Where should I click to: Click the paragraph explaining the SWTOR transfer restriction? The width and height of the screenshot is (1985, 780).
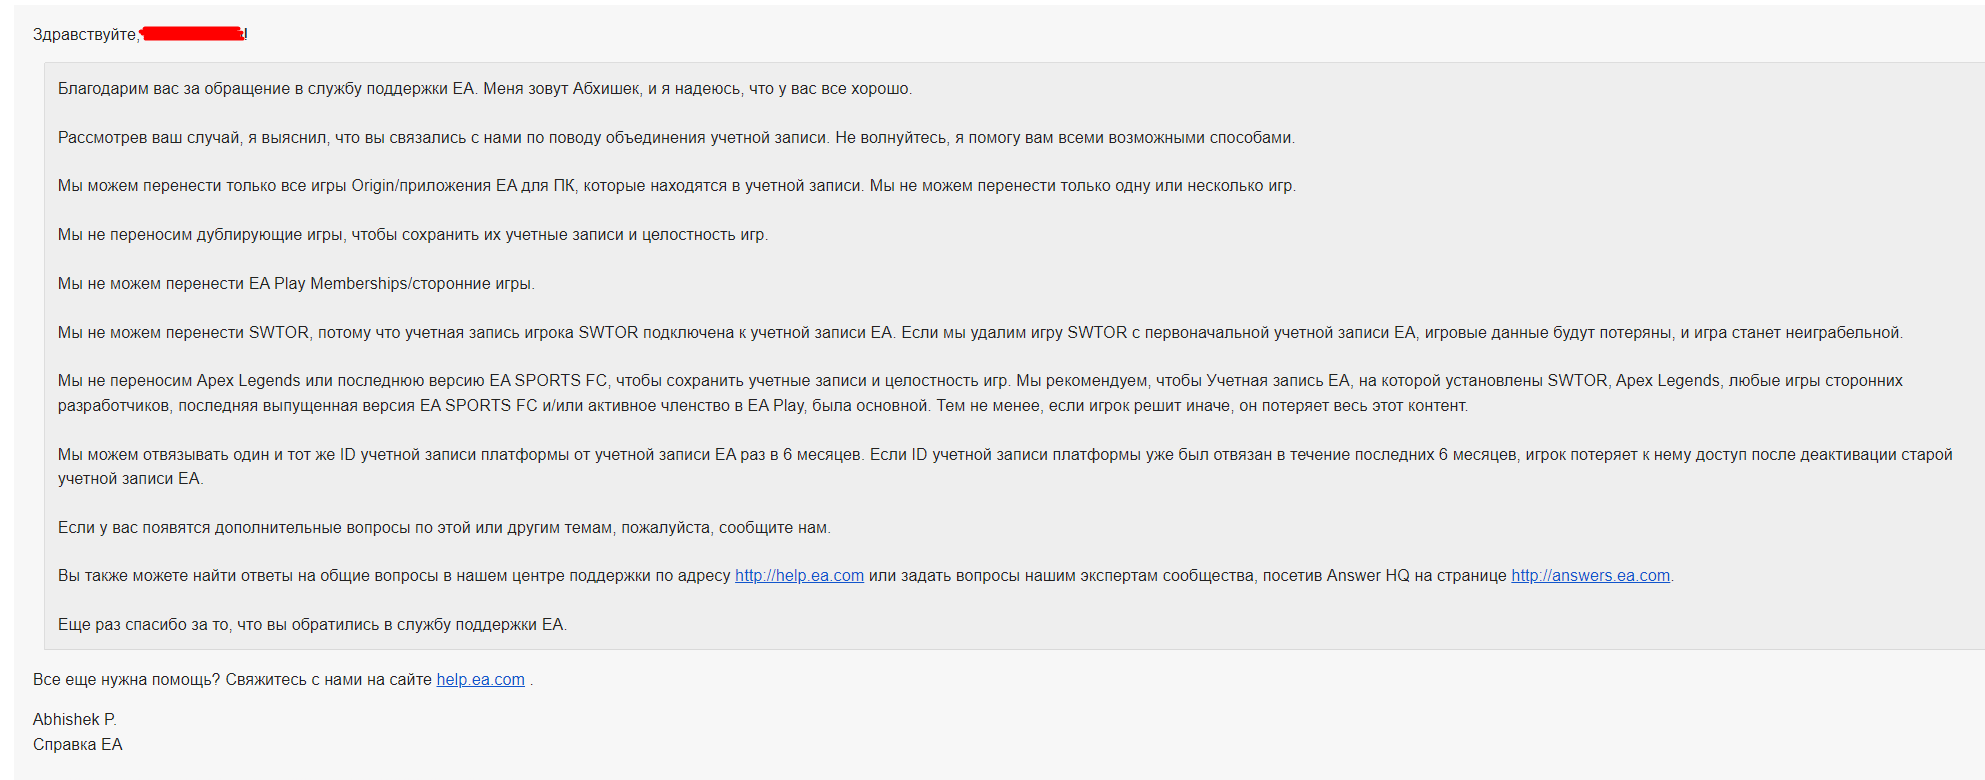980,333
